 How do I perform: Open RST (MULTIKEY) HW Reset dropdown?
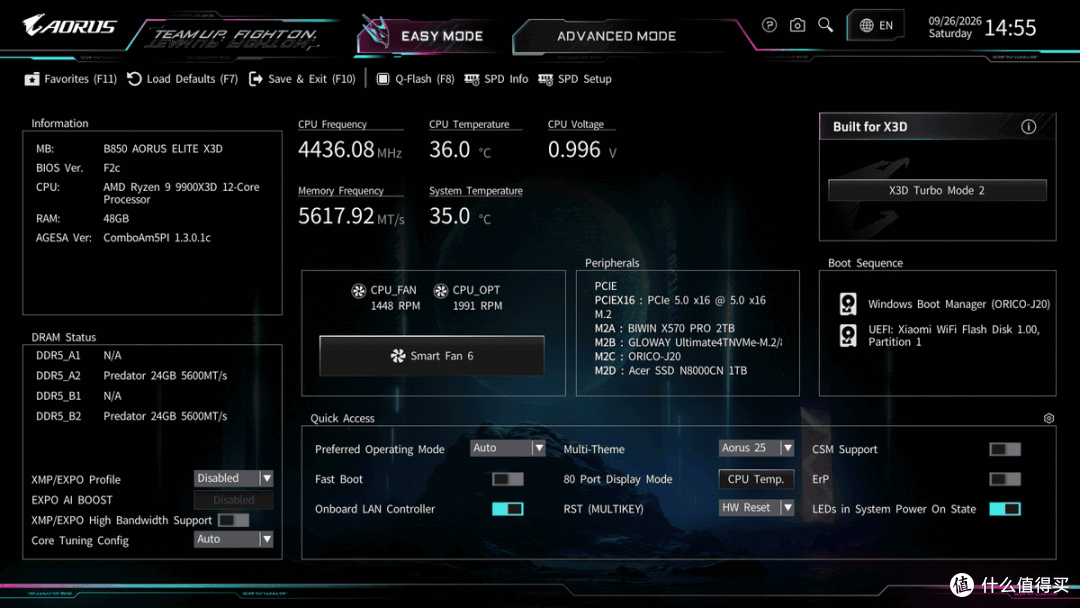click(756, 507)
